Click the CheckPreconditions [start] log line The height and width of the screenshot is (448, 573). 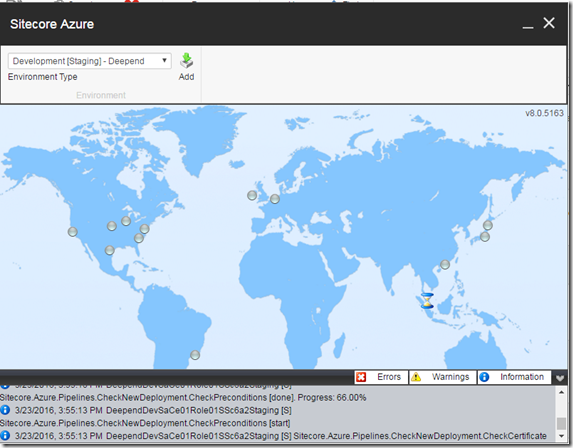[145, 423]
